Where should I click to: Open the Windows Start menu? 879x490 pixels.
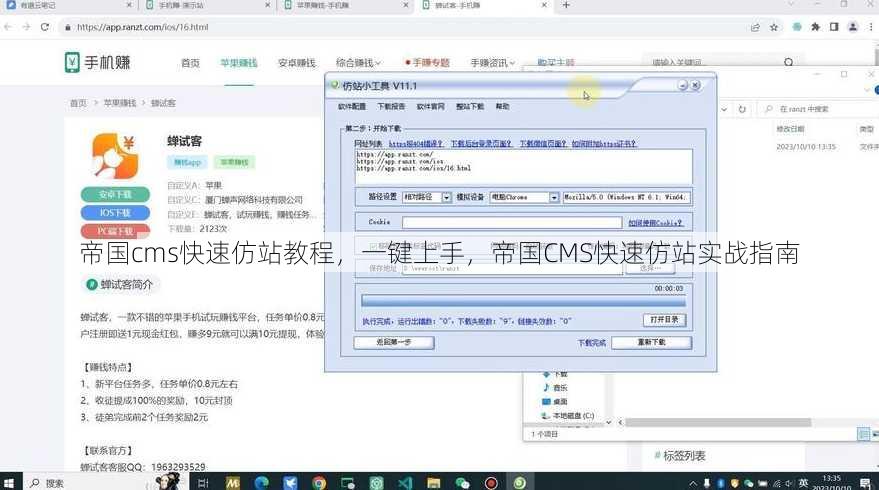[x=8, y=483]
